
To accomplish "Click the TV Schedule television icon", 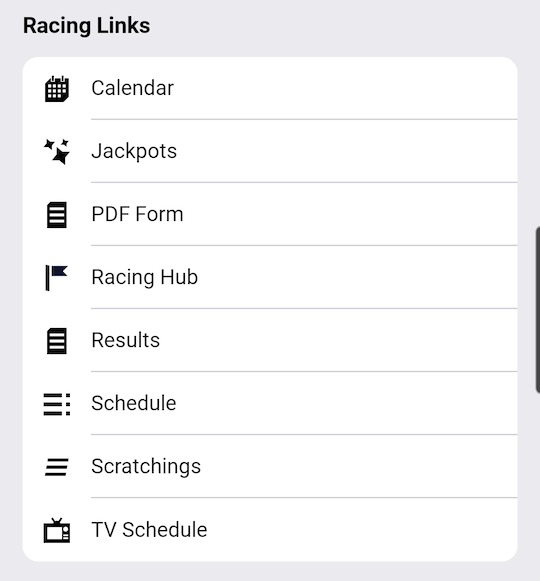I will pyautogui.click(x=57, y=530).
